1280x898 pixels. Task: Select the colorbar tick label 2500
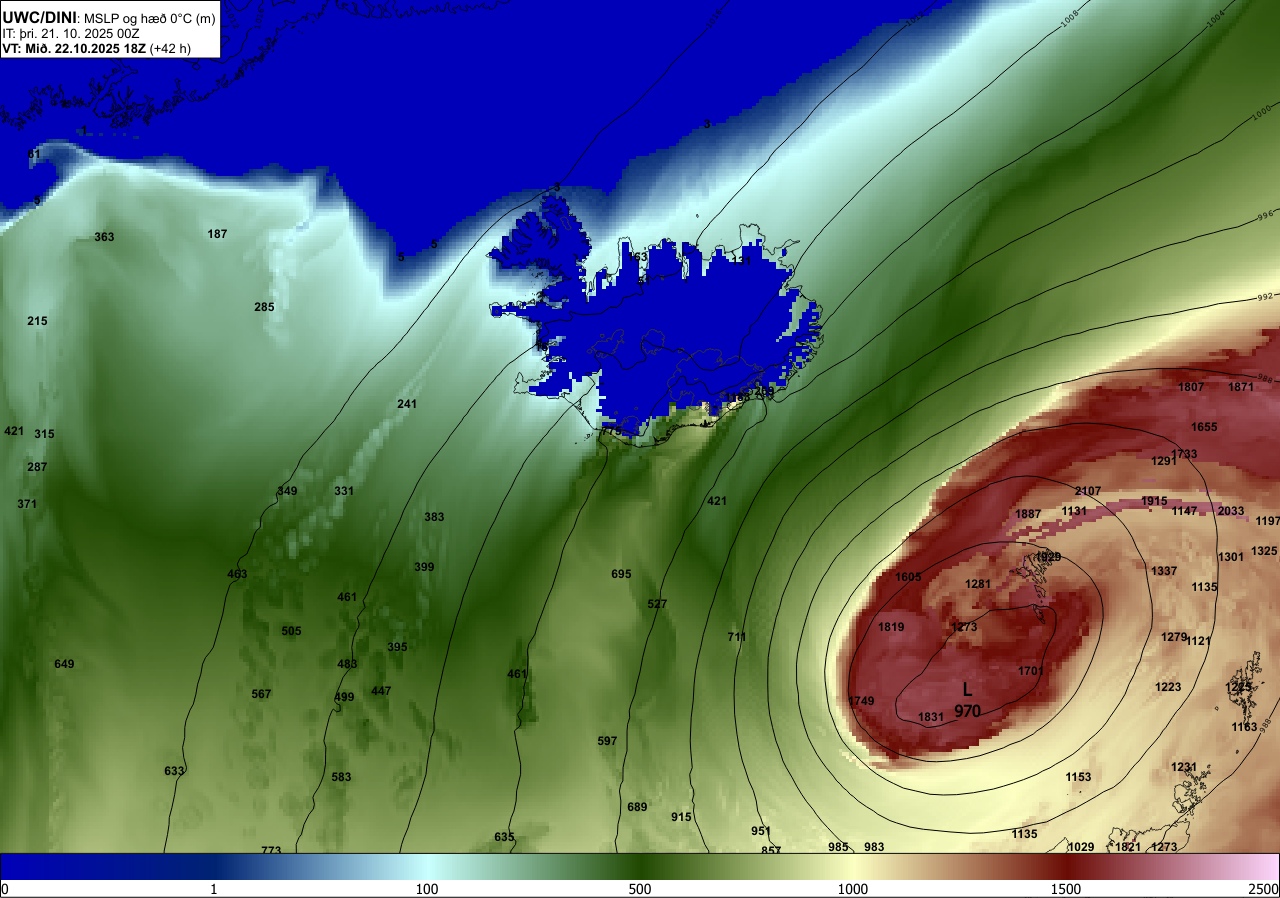pos(1265,889)
